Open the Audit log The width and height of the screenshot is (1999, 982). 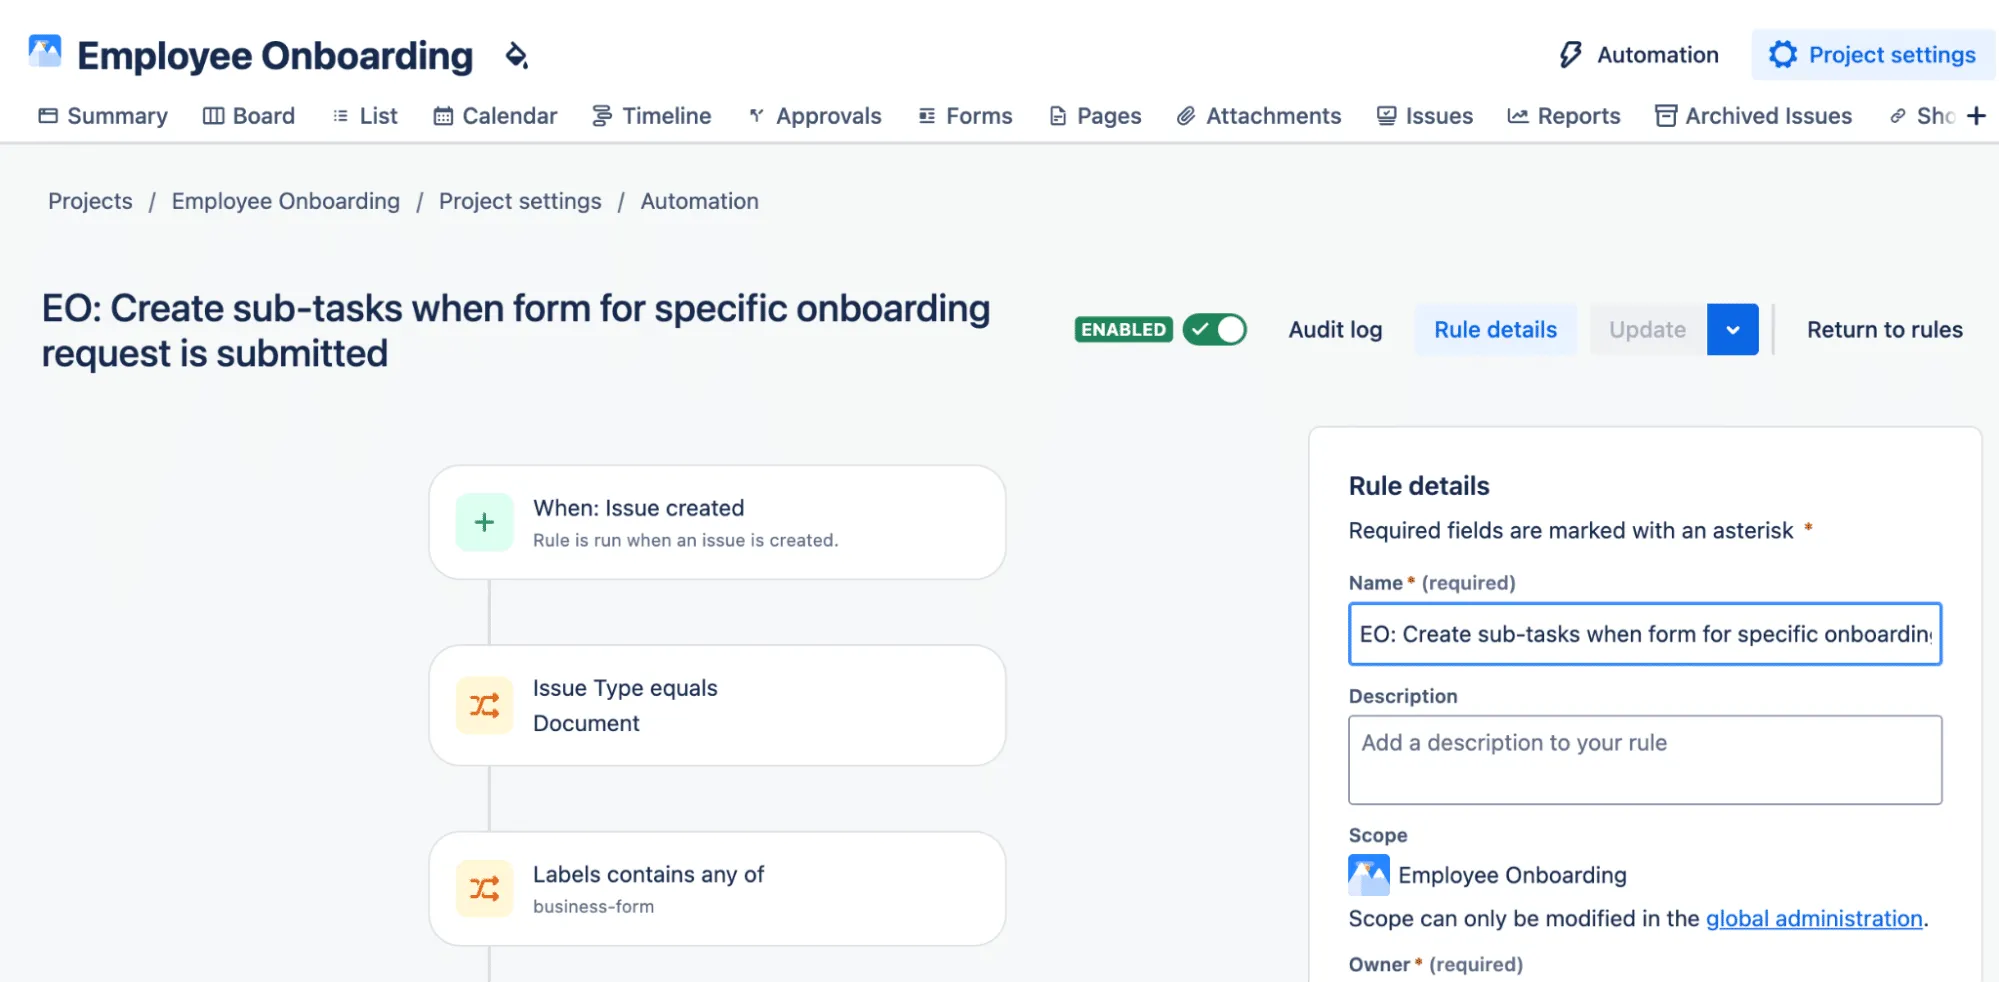click(x=1335, y=330)
